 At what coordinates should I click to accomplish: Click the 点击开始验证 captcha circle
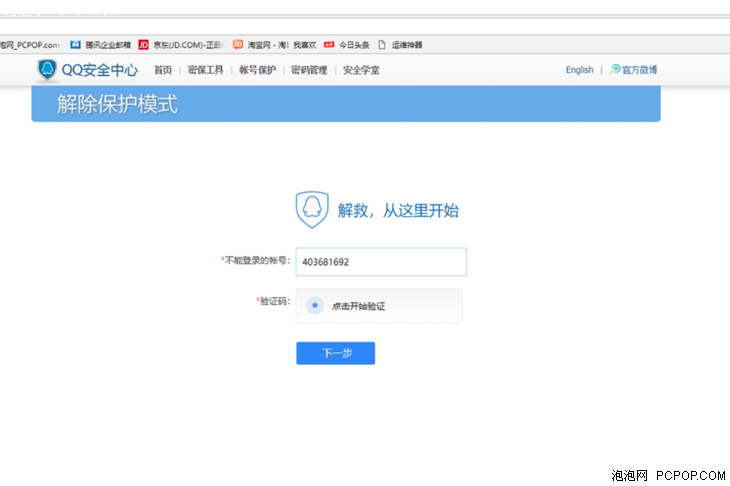pyautogui.click(x=314, y=306)
